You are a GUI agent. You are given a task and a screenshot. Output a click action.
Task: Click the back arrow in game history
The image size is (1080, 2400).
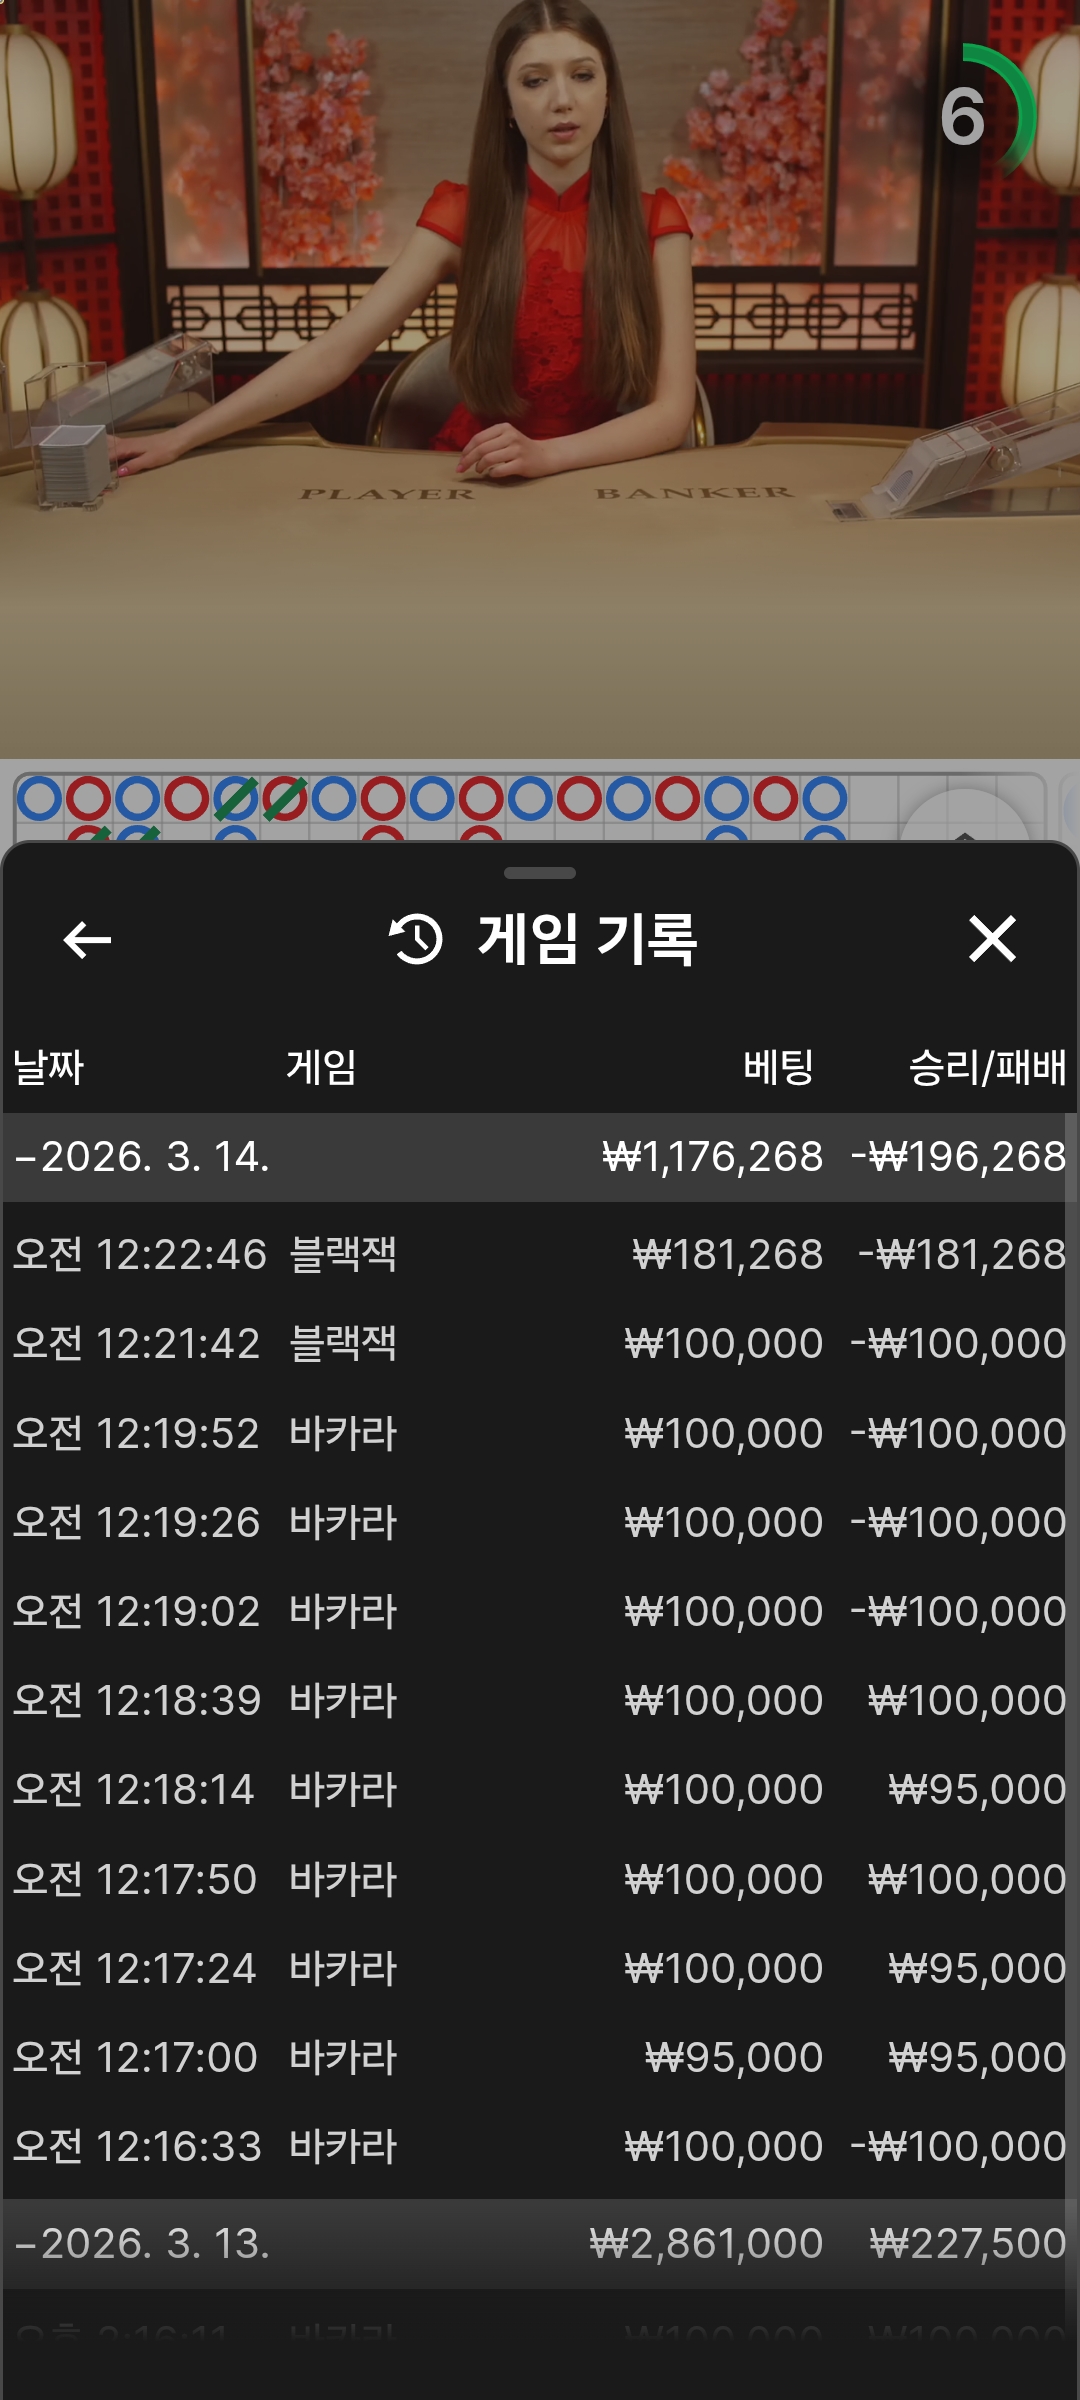click(87, 940)
